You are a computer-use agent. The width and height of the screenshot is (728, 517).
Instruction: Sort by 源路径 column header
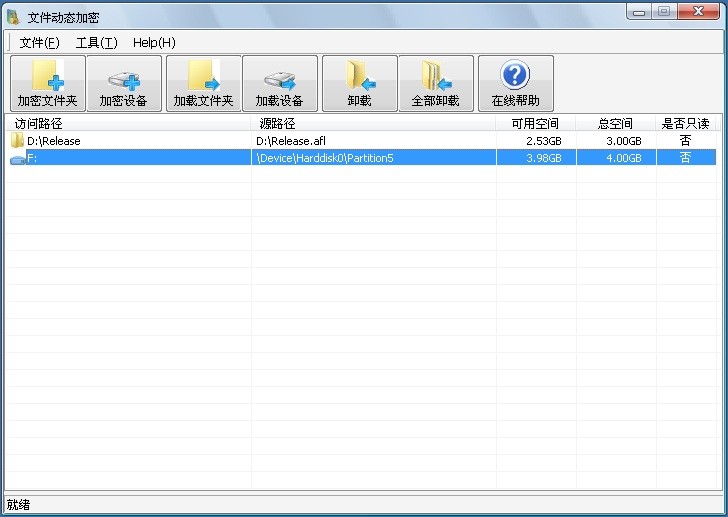(x=374, y=123)
